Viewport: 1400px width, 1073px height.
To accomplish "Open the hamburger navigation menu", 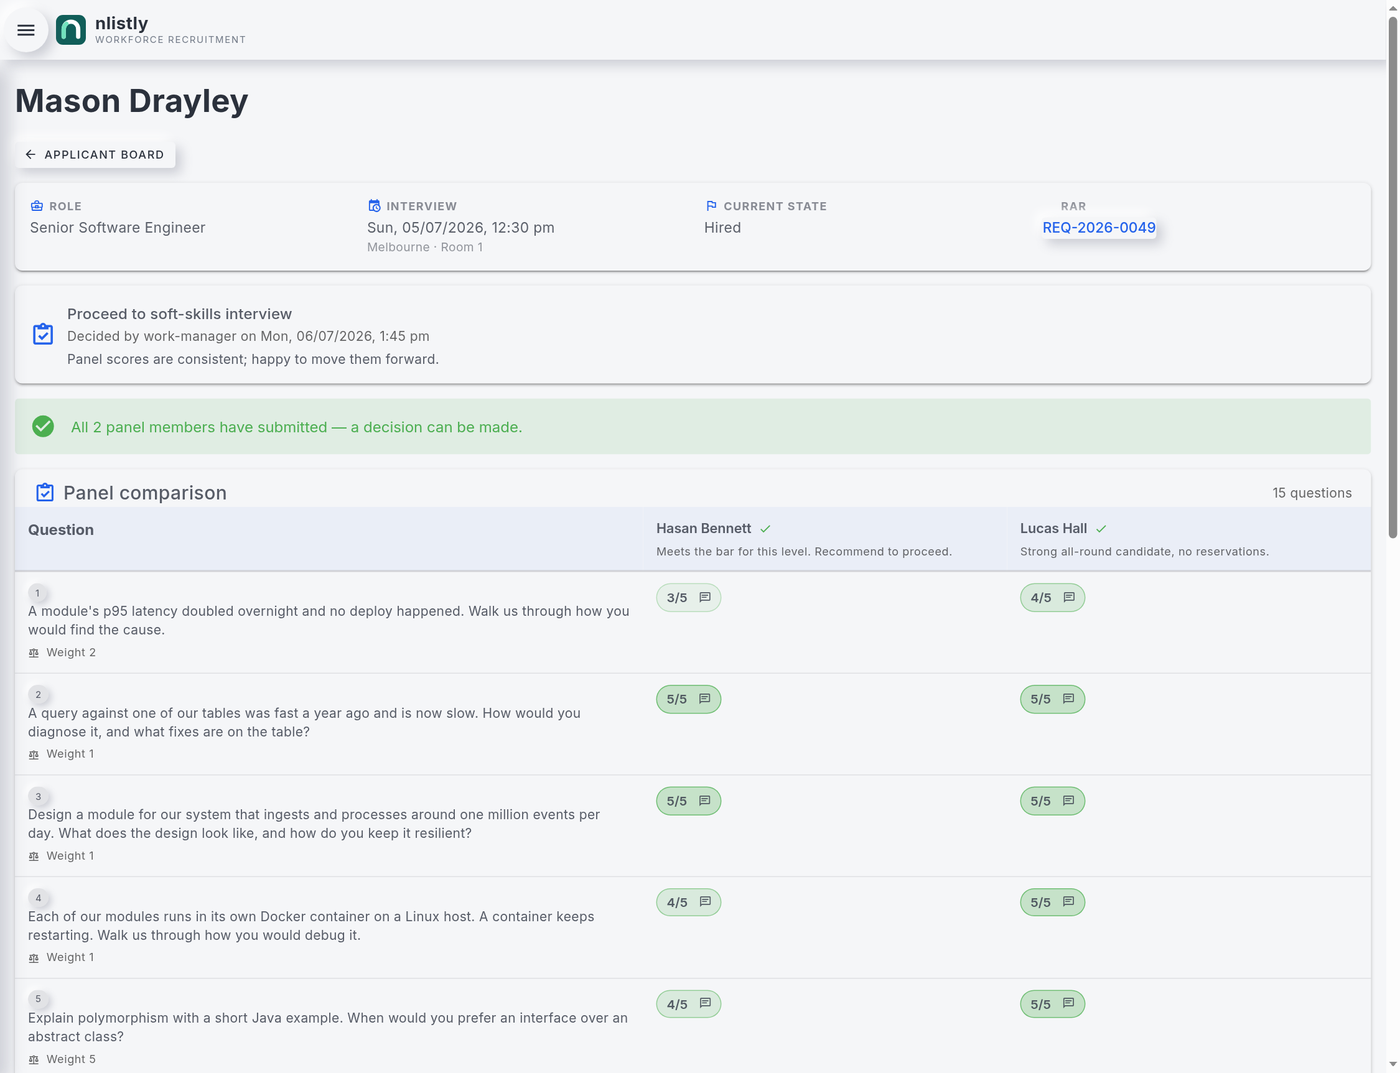I will (26, 30).
